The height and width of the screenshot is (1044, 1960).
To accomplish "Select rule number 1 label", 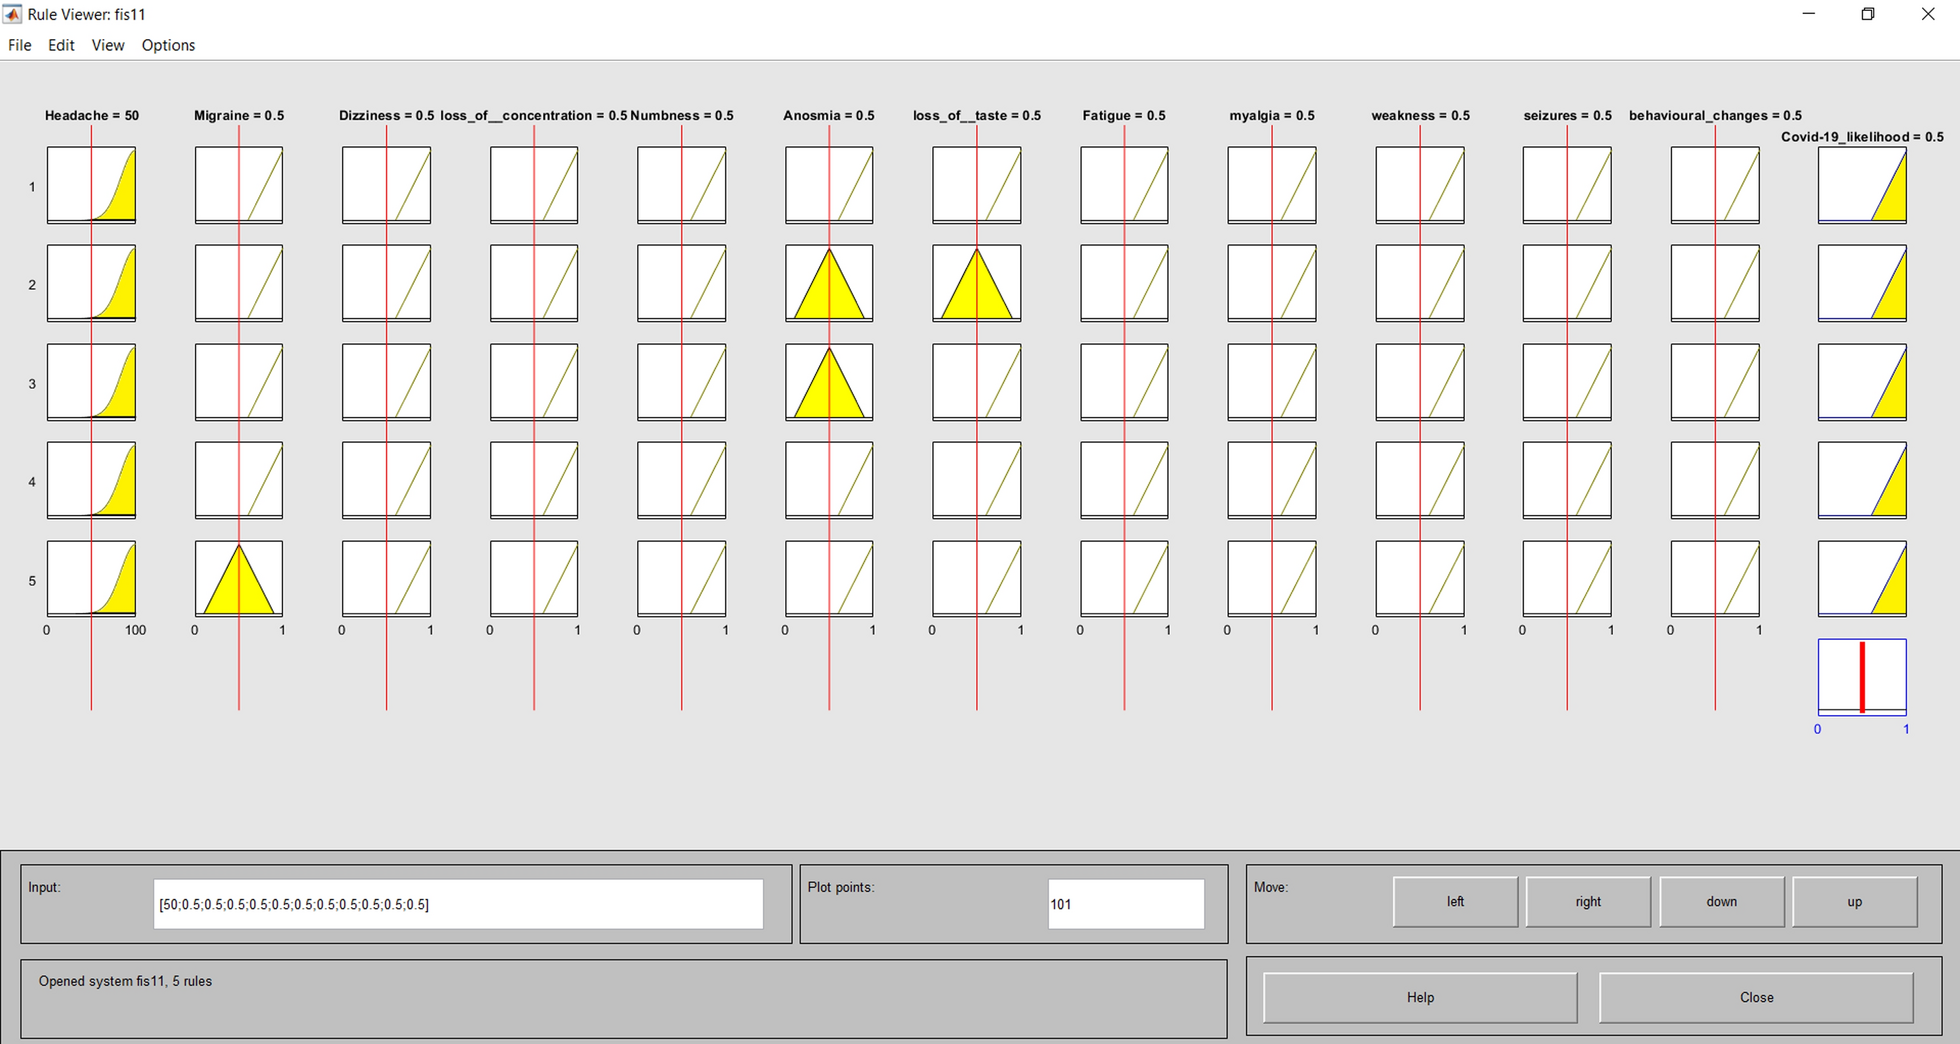I will click(32, 187).
